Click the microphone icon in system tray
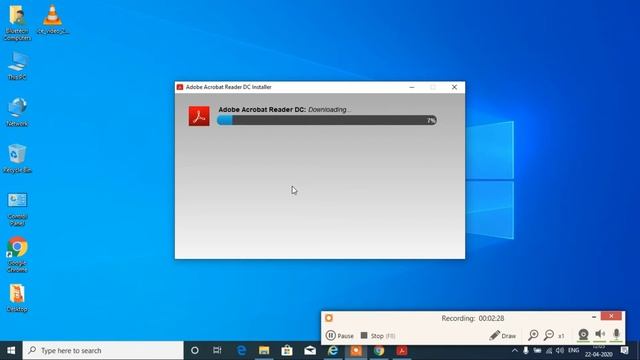640x360 pixels. 526,351
